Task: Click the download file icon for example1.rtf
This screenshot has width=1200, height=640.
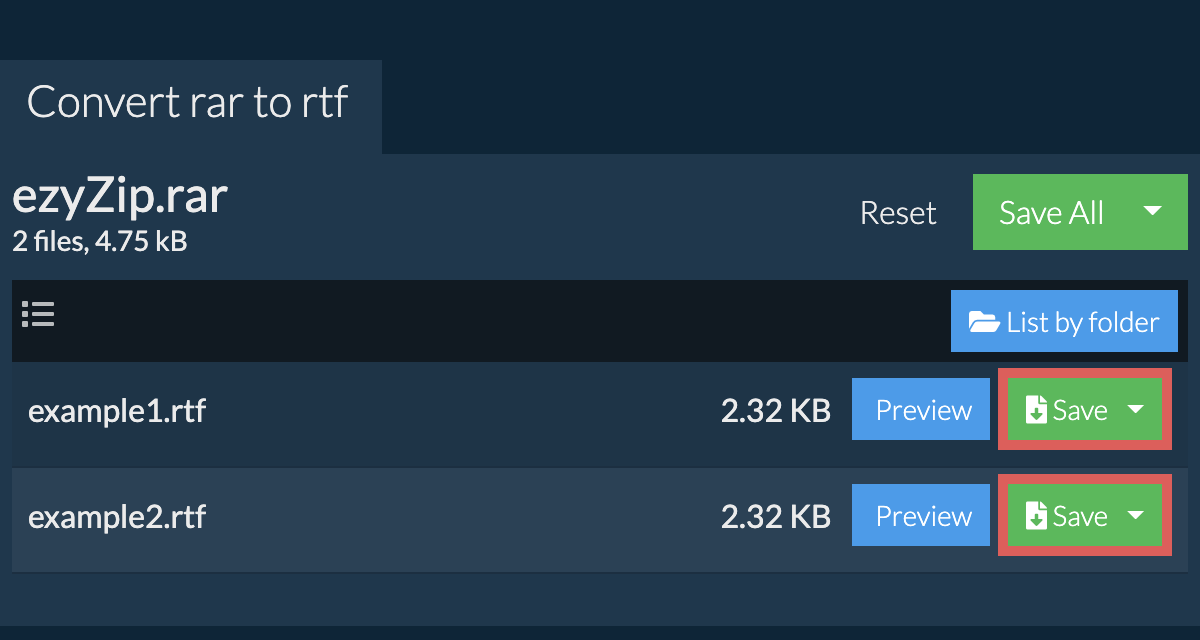Action: [x=1037, y=410]
